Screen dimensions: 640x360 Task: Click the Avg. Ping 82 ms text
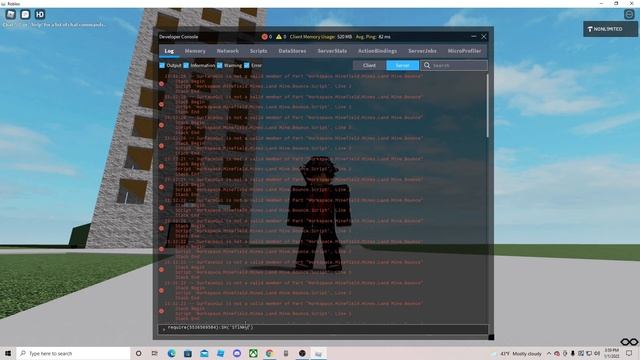[373, 37]
